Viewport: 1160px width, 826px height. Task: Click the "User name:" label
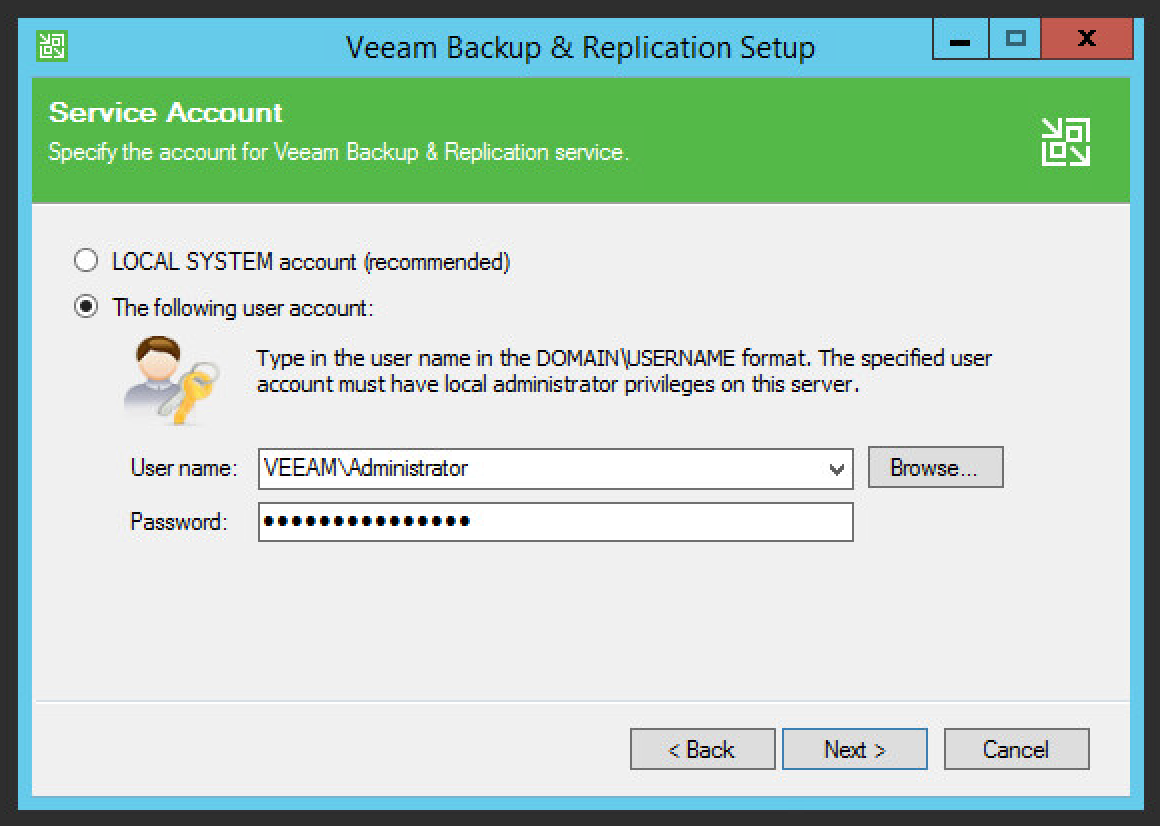(183, 468)
